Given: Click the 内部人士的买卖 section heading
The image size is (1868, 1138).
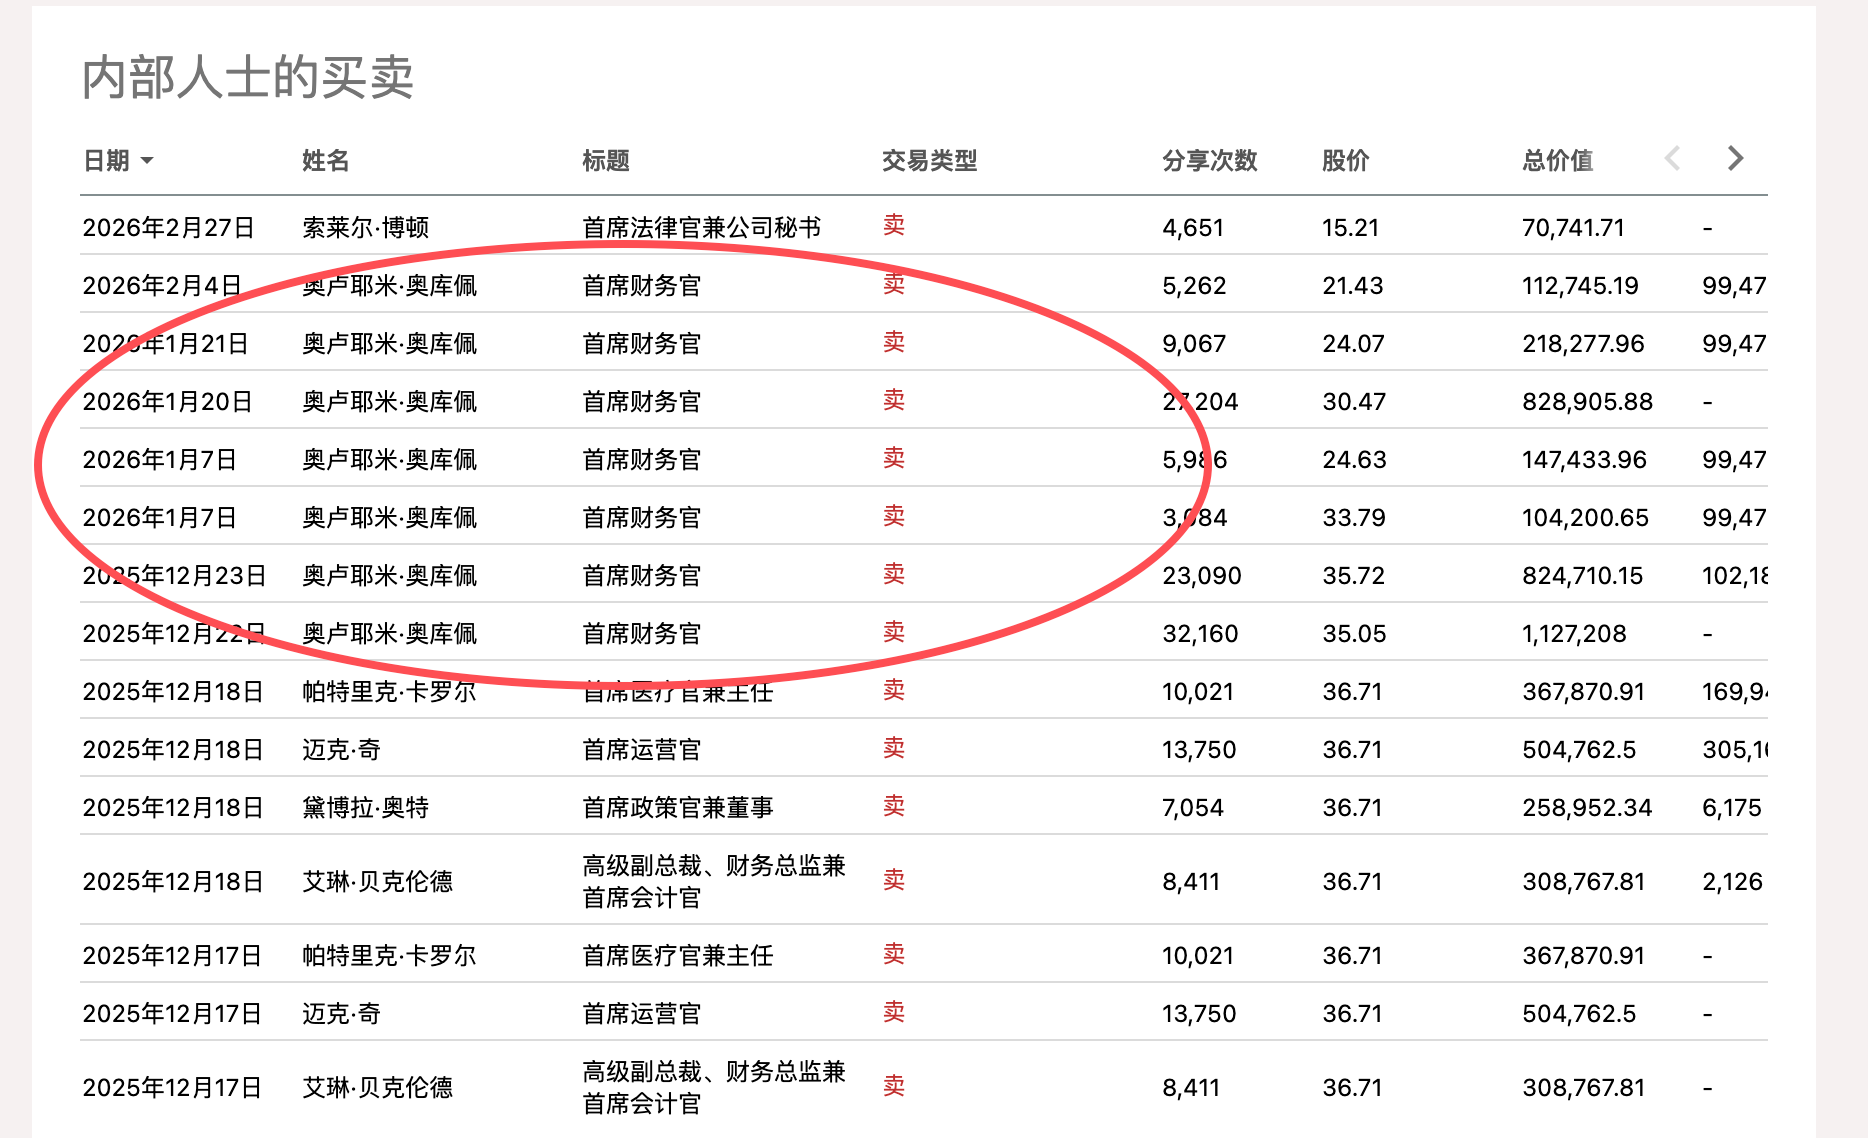Looking at the screenshot, I should coord(247,78).
